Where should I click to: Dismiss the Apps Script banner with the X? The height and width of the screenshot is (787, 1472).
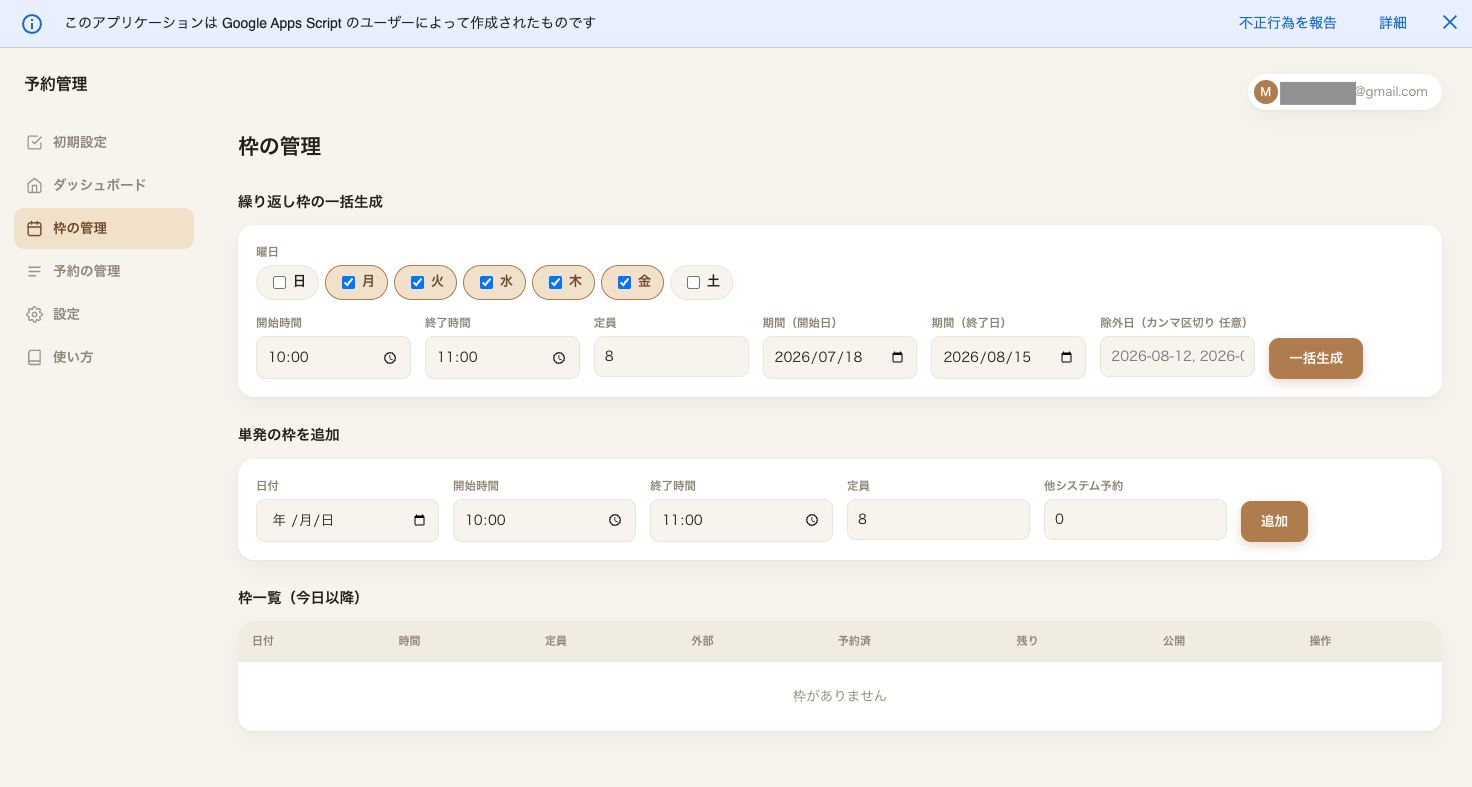click(x=1449, y=22)
